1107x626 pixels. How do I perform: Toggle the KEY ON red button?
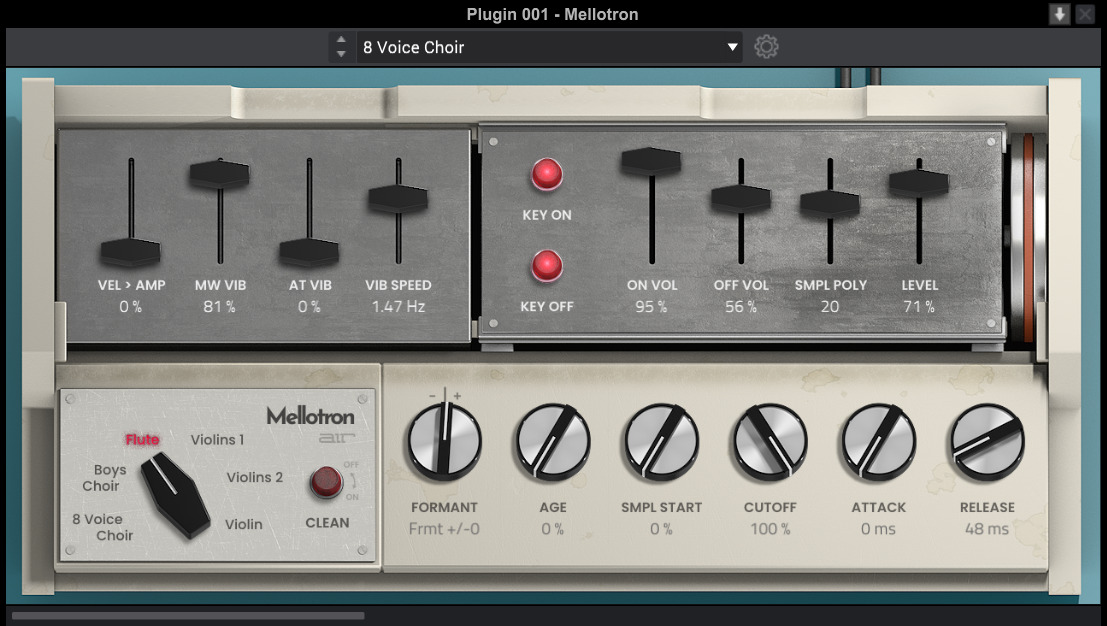[547, 174]
